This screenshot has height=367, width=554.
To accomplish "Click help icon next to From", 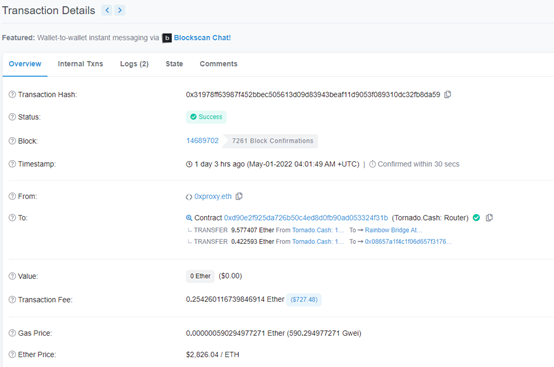I will click(12, 196).
